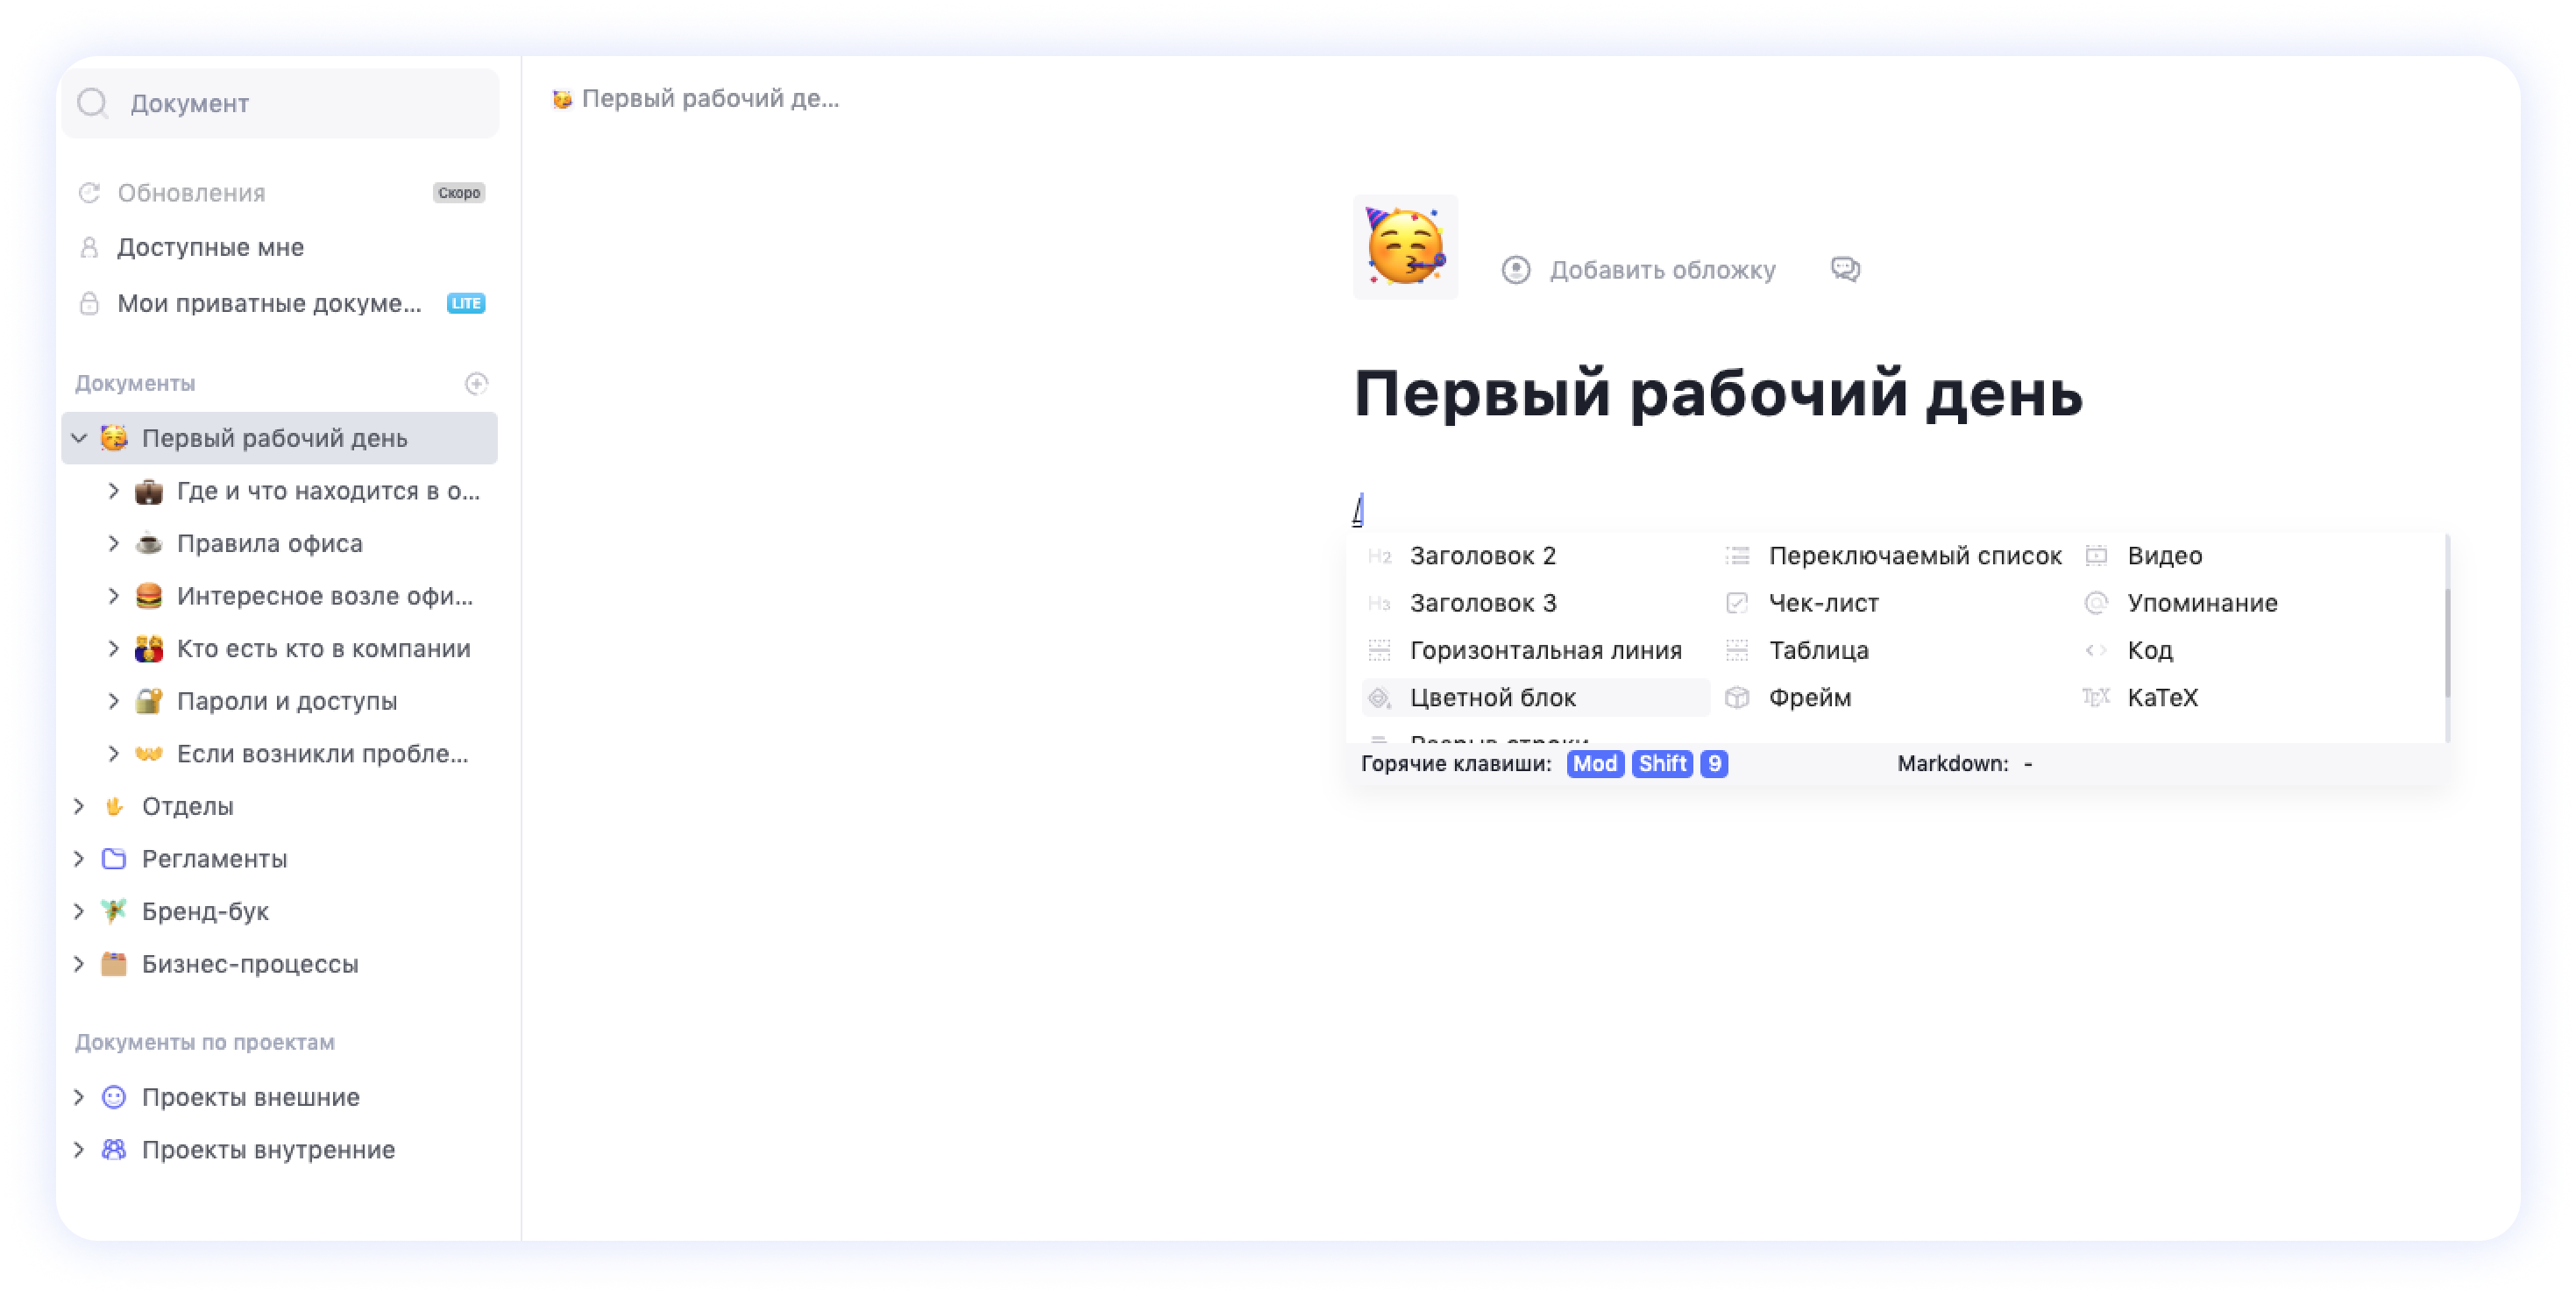2576x1296 pixels.
Task: Click the colored block paint icon
Action: point(1379,698)
